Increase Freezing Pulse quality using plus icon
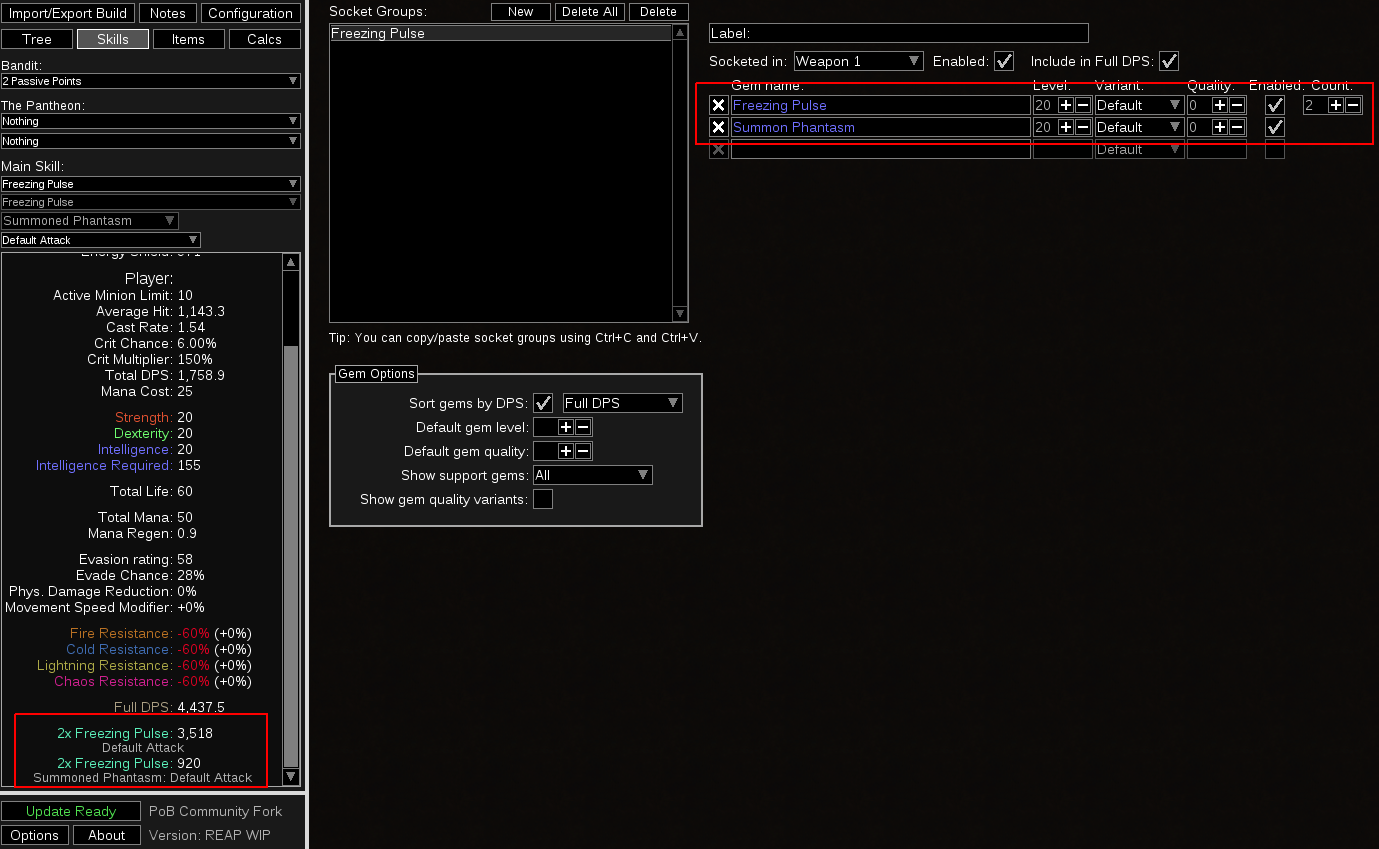This screenshot has height=849, width=1379. (x=1218, y=104)
